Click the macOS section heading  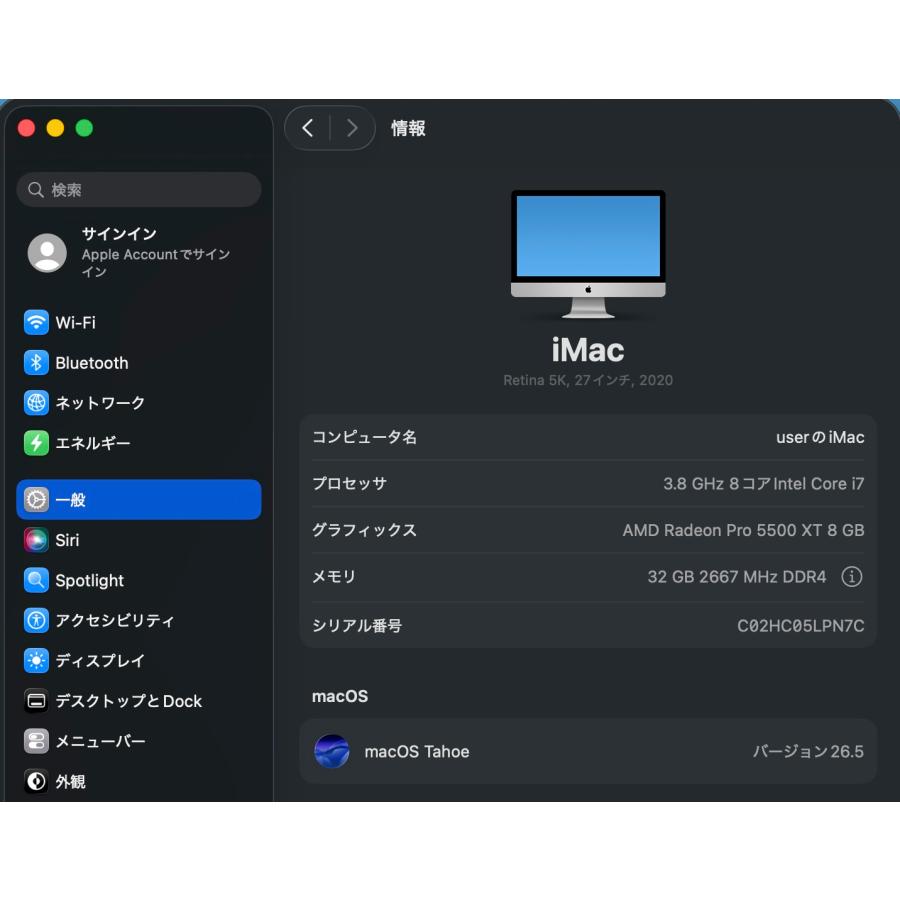click(x=340, y=696)
